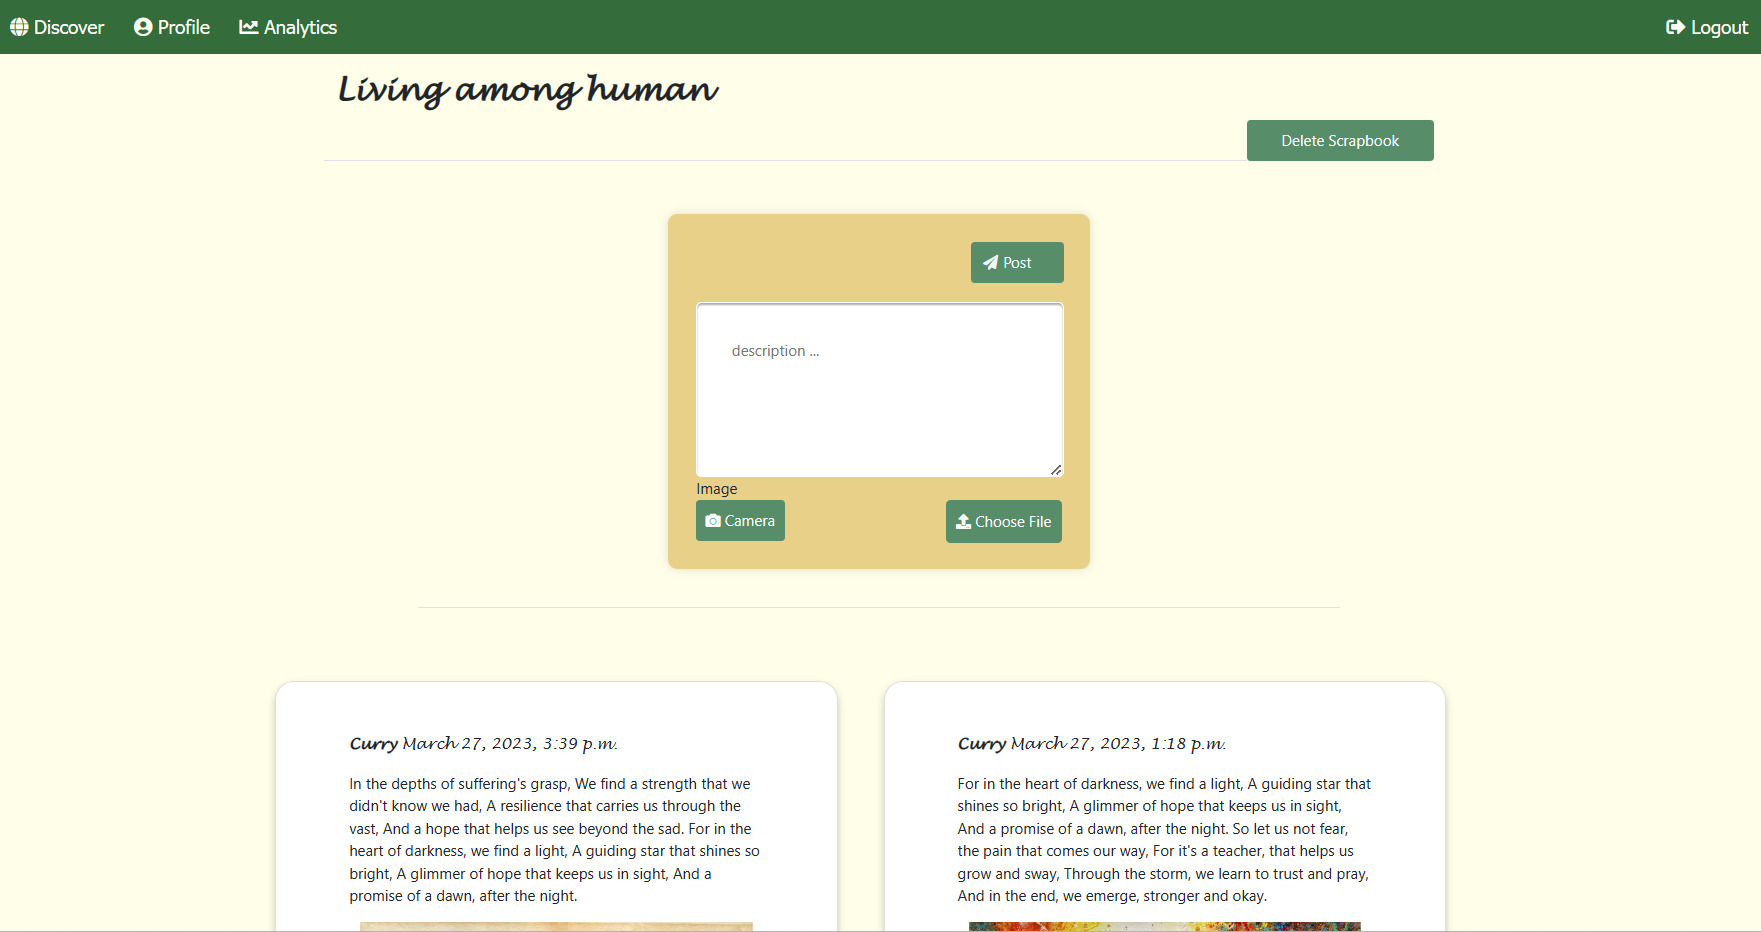Click the upload icon on Choose File
Image resolution: width=1761 pixels, height=932 pixels.
[963, 521]
